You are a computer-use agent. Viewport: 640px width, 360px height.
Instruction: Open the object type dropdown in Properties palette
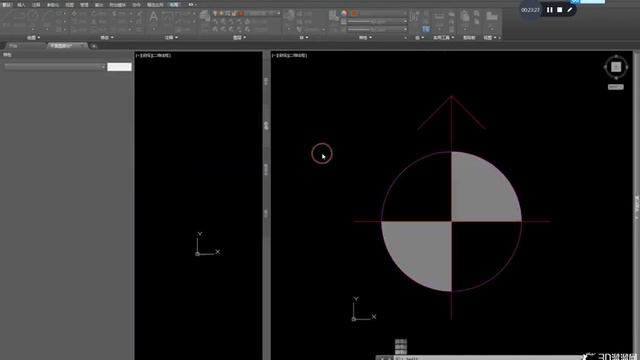pos(55,67)
